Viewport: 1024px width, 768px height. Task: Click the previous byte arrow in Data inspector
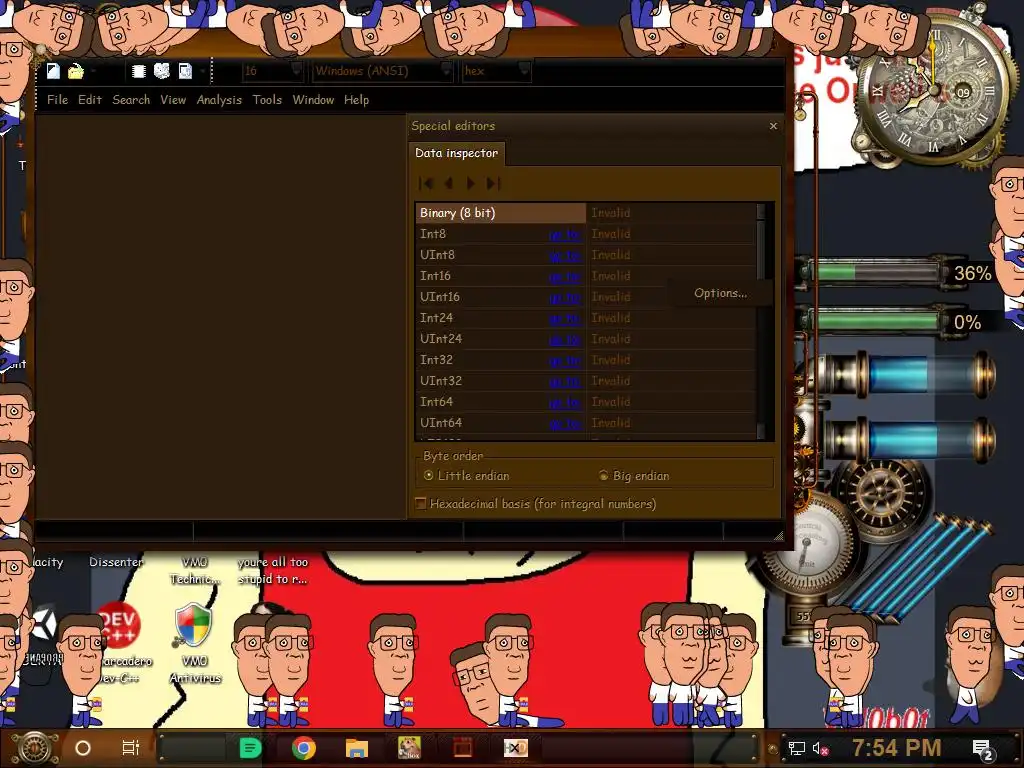pyautogui.click(x=449, y=184)
